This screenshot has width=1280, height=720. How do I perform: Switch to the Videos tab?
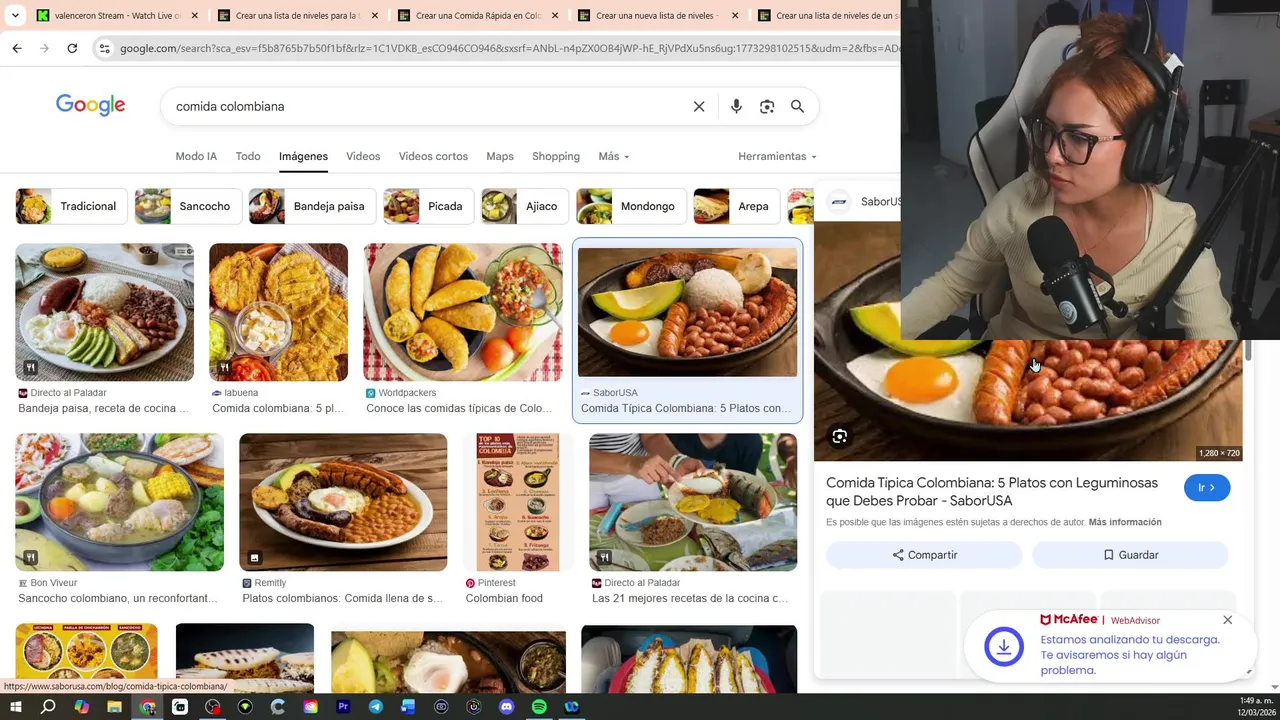point(363,156)
